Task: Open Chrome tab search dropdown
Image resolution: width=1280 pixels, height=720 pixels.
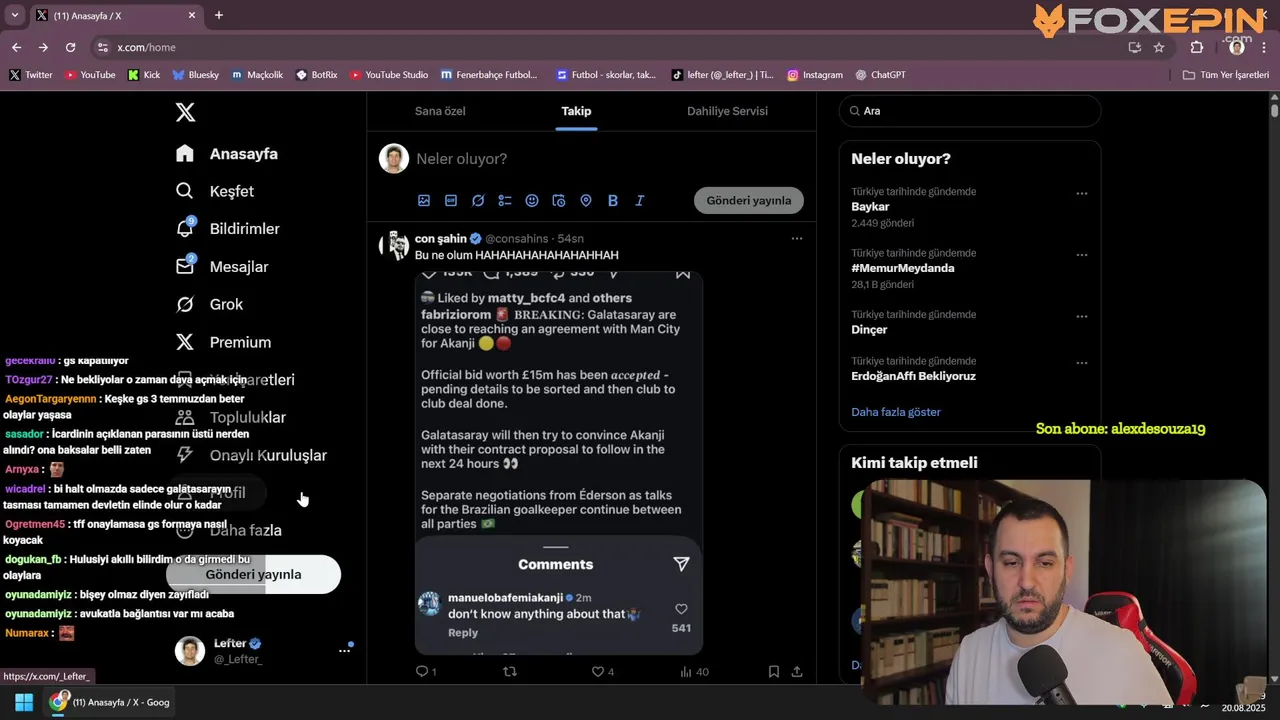Action: pyautogui.click(x=14, y=15)
